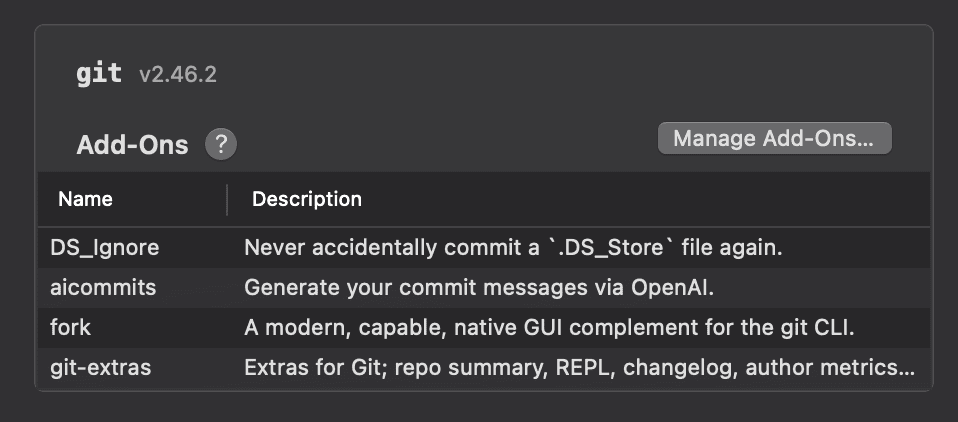Click the Description column header
Screen dimensions: 958x422
click(x=307, y=199)
